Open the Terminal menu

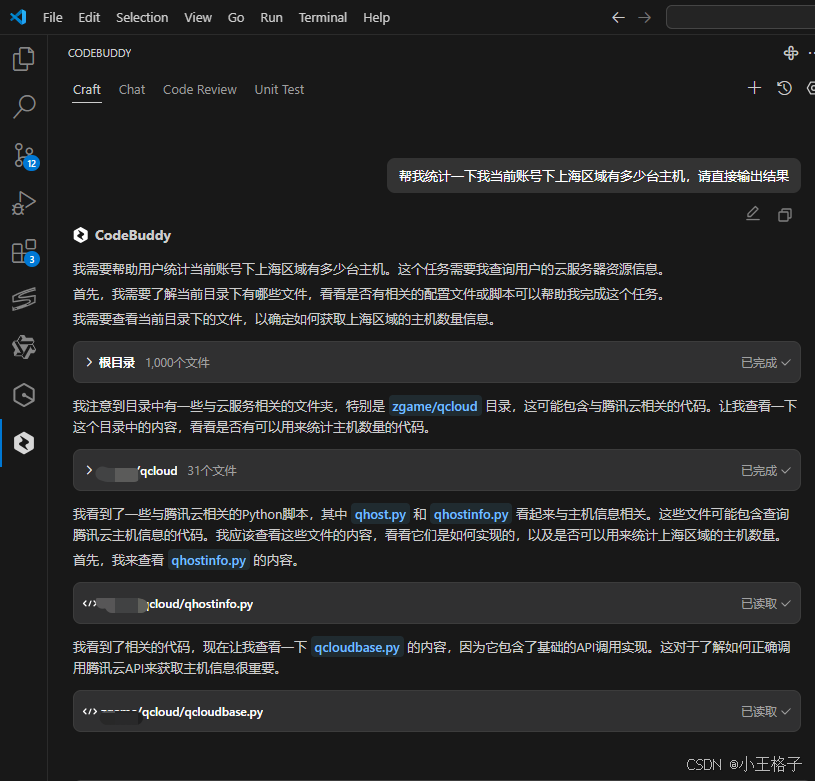tap(322, 17)
